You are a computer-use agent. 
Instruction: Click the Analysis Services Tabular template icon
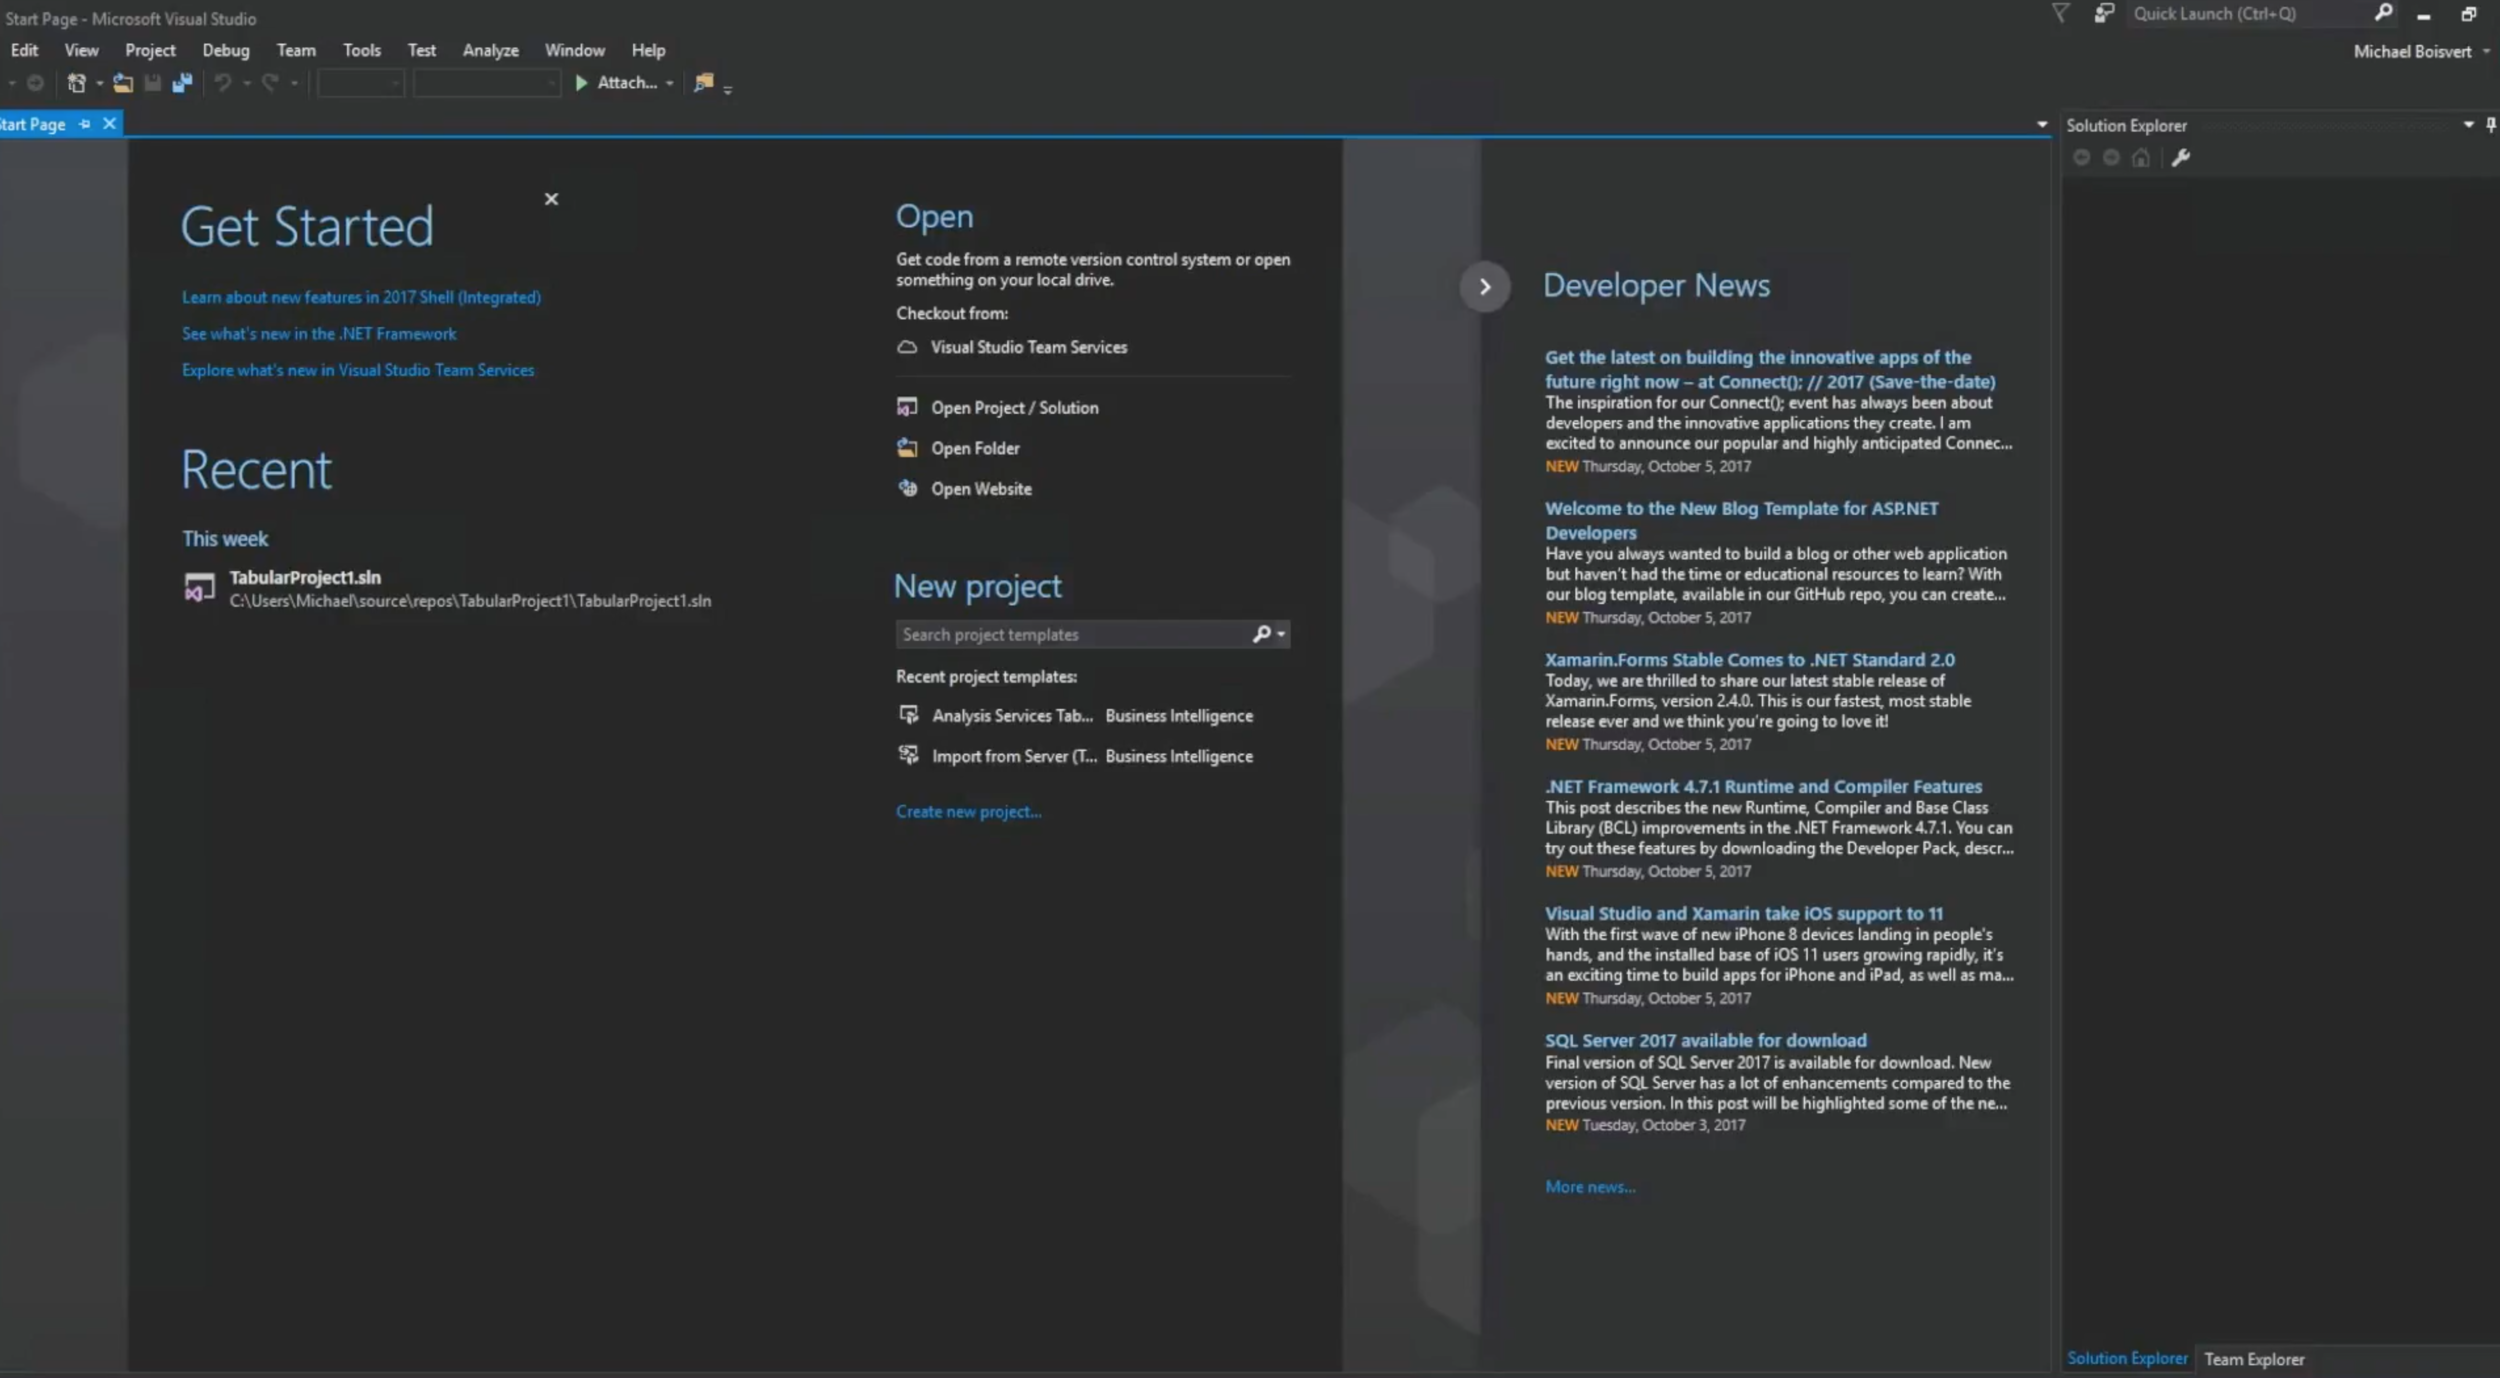908,715
